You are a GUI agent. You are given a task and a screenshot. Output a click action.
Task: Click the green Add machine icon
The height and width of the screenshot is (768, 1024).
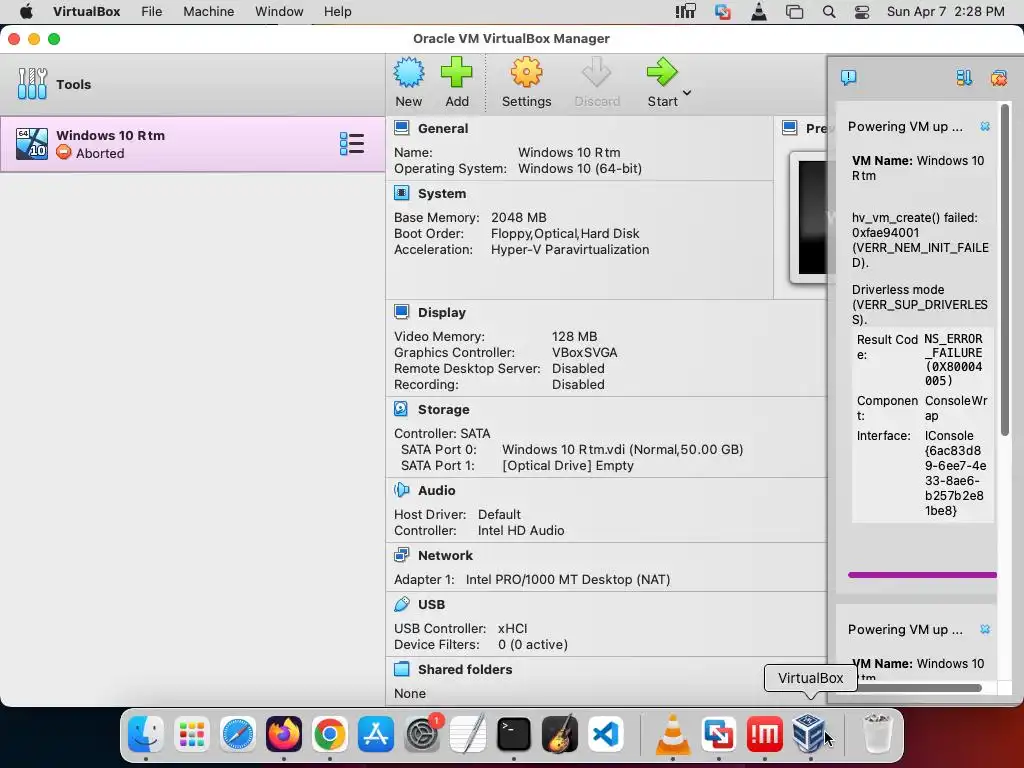456,72
